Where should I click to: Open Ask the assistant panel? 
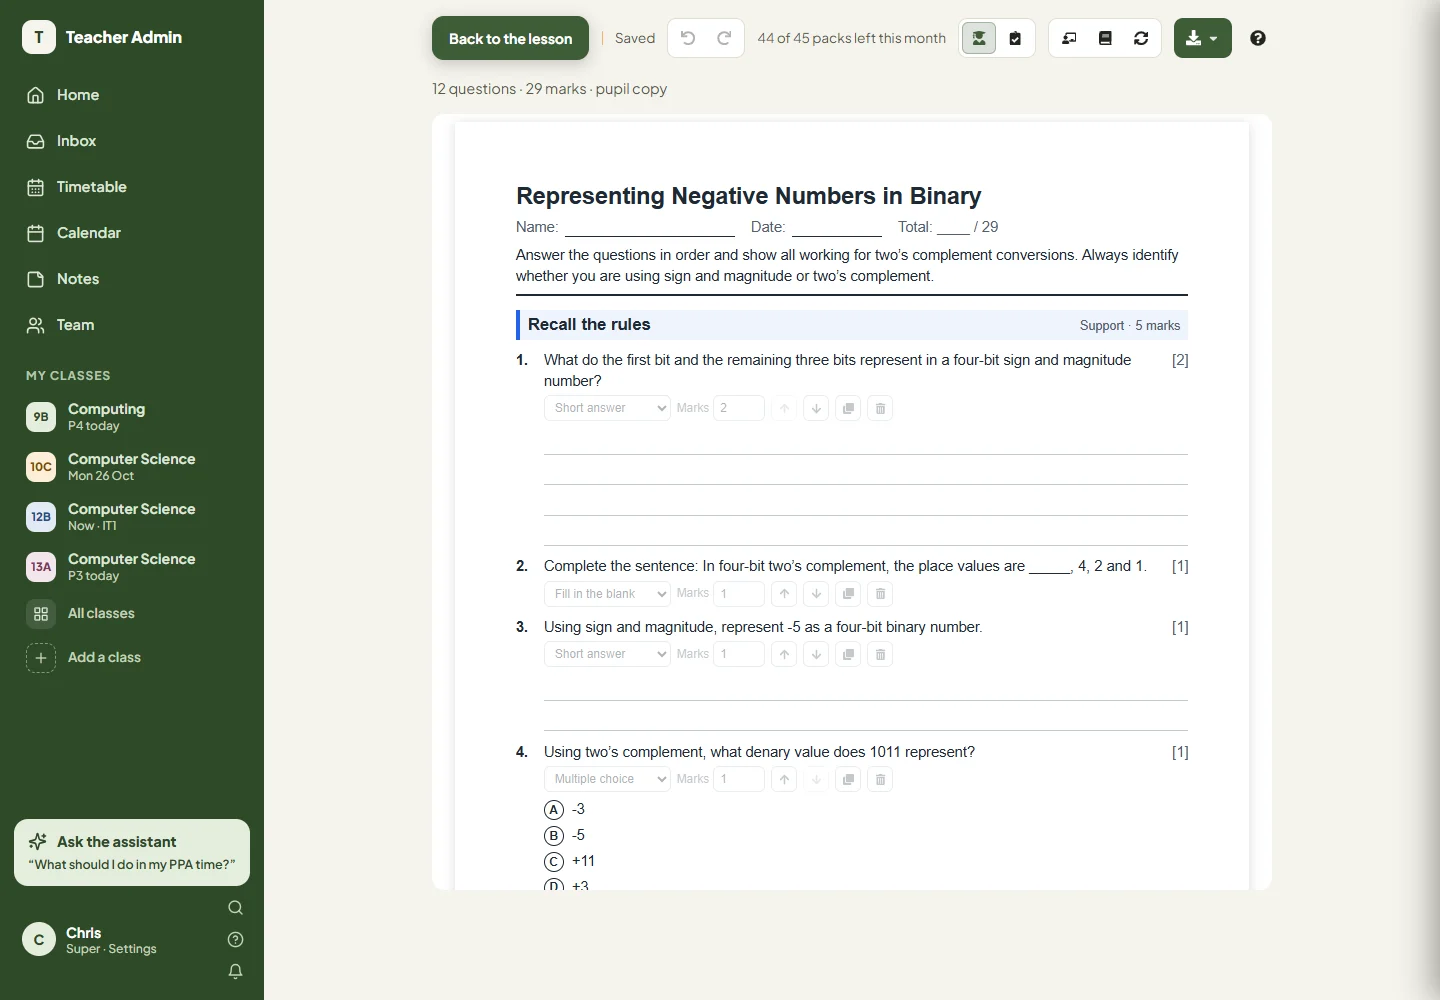[x=132, y=853]
